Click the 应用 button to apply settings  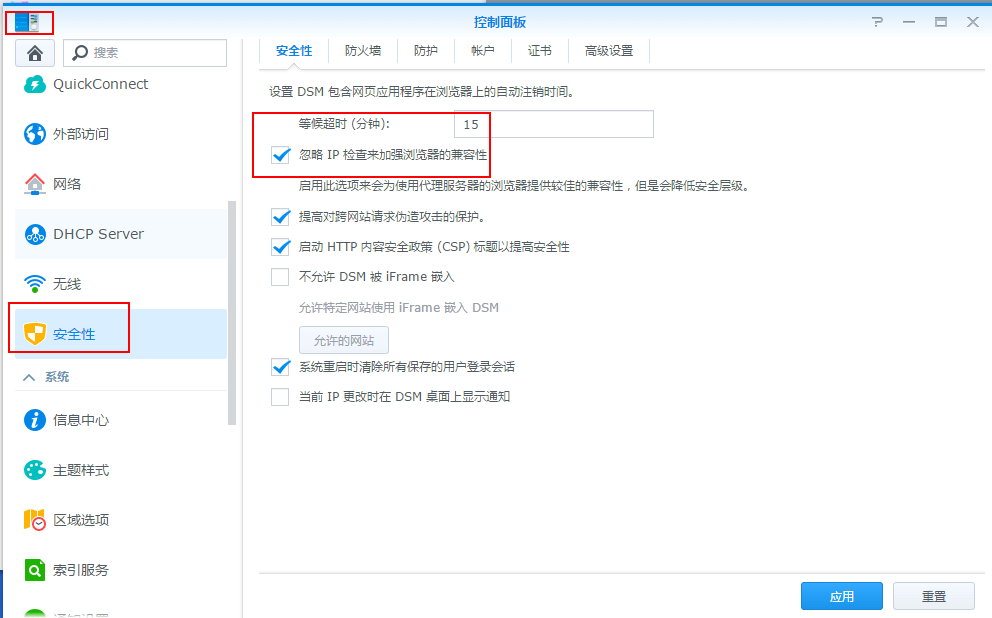pos(842,595)
